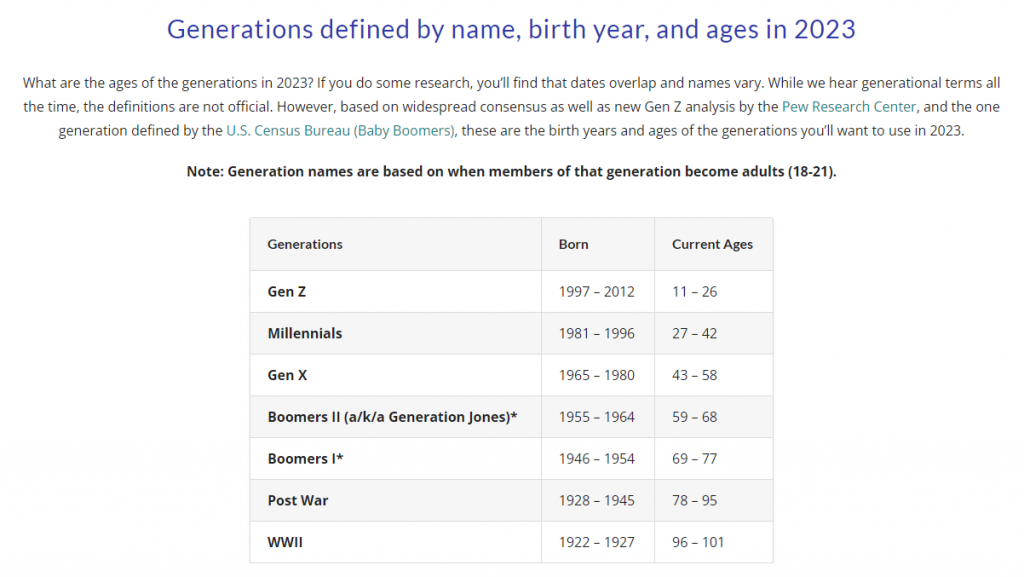Click the page title about generations in 2023
The image size is (1024, 577).
(x=511, y=29)
